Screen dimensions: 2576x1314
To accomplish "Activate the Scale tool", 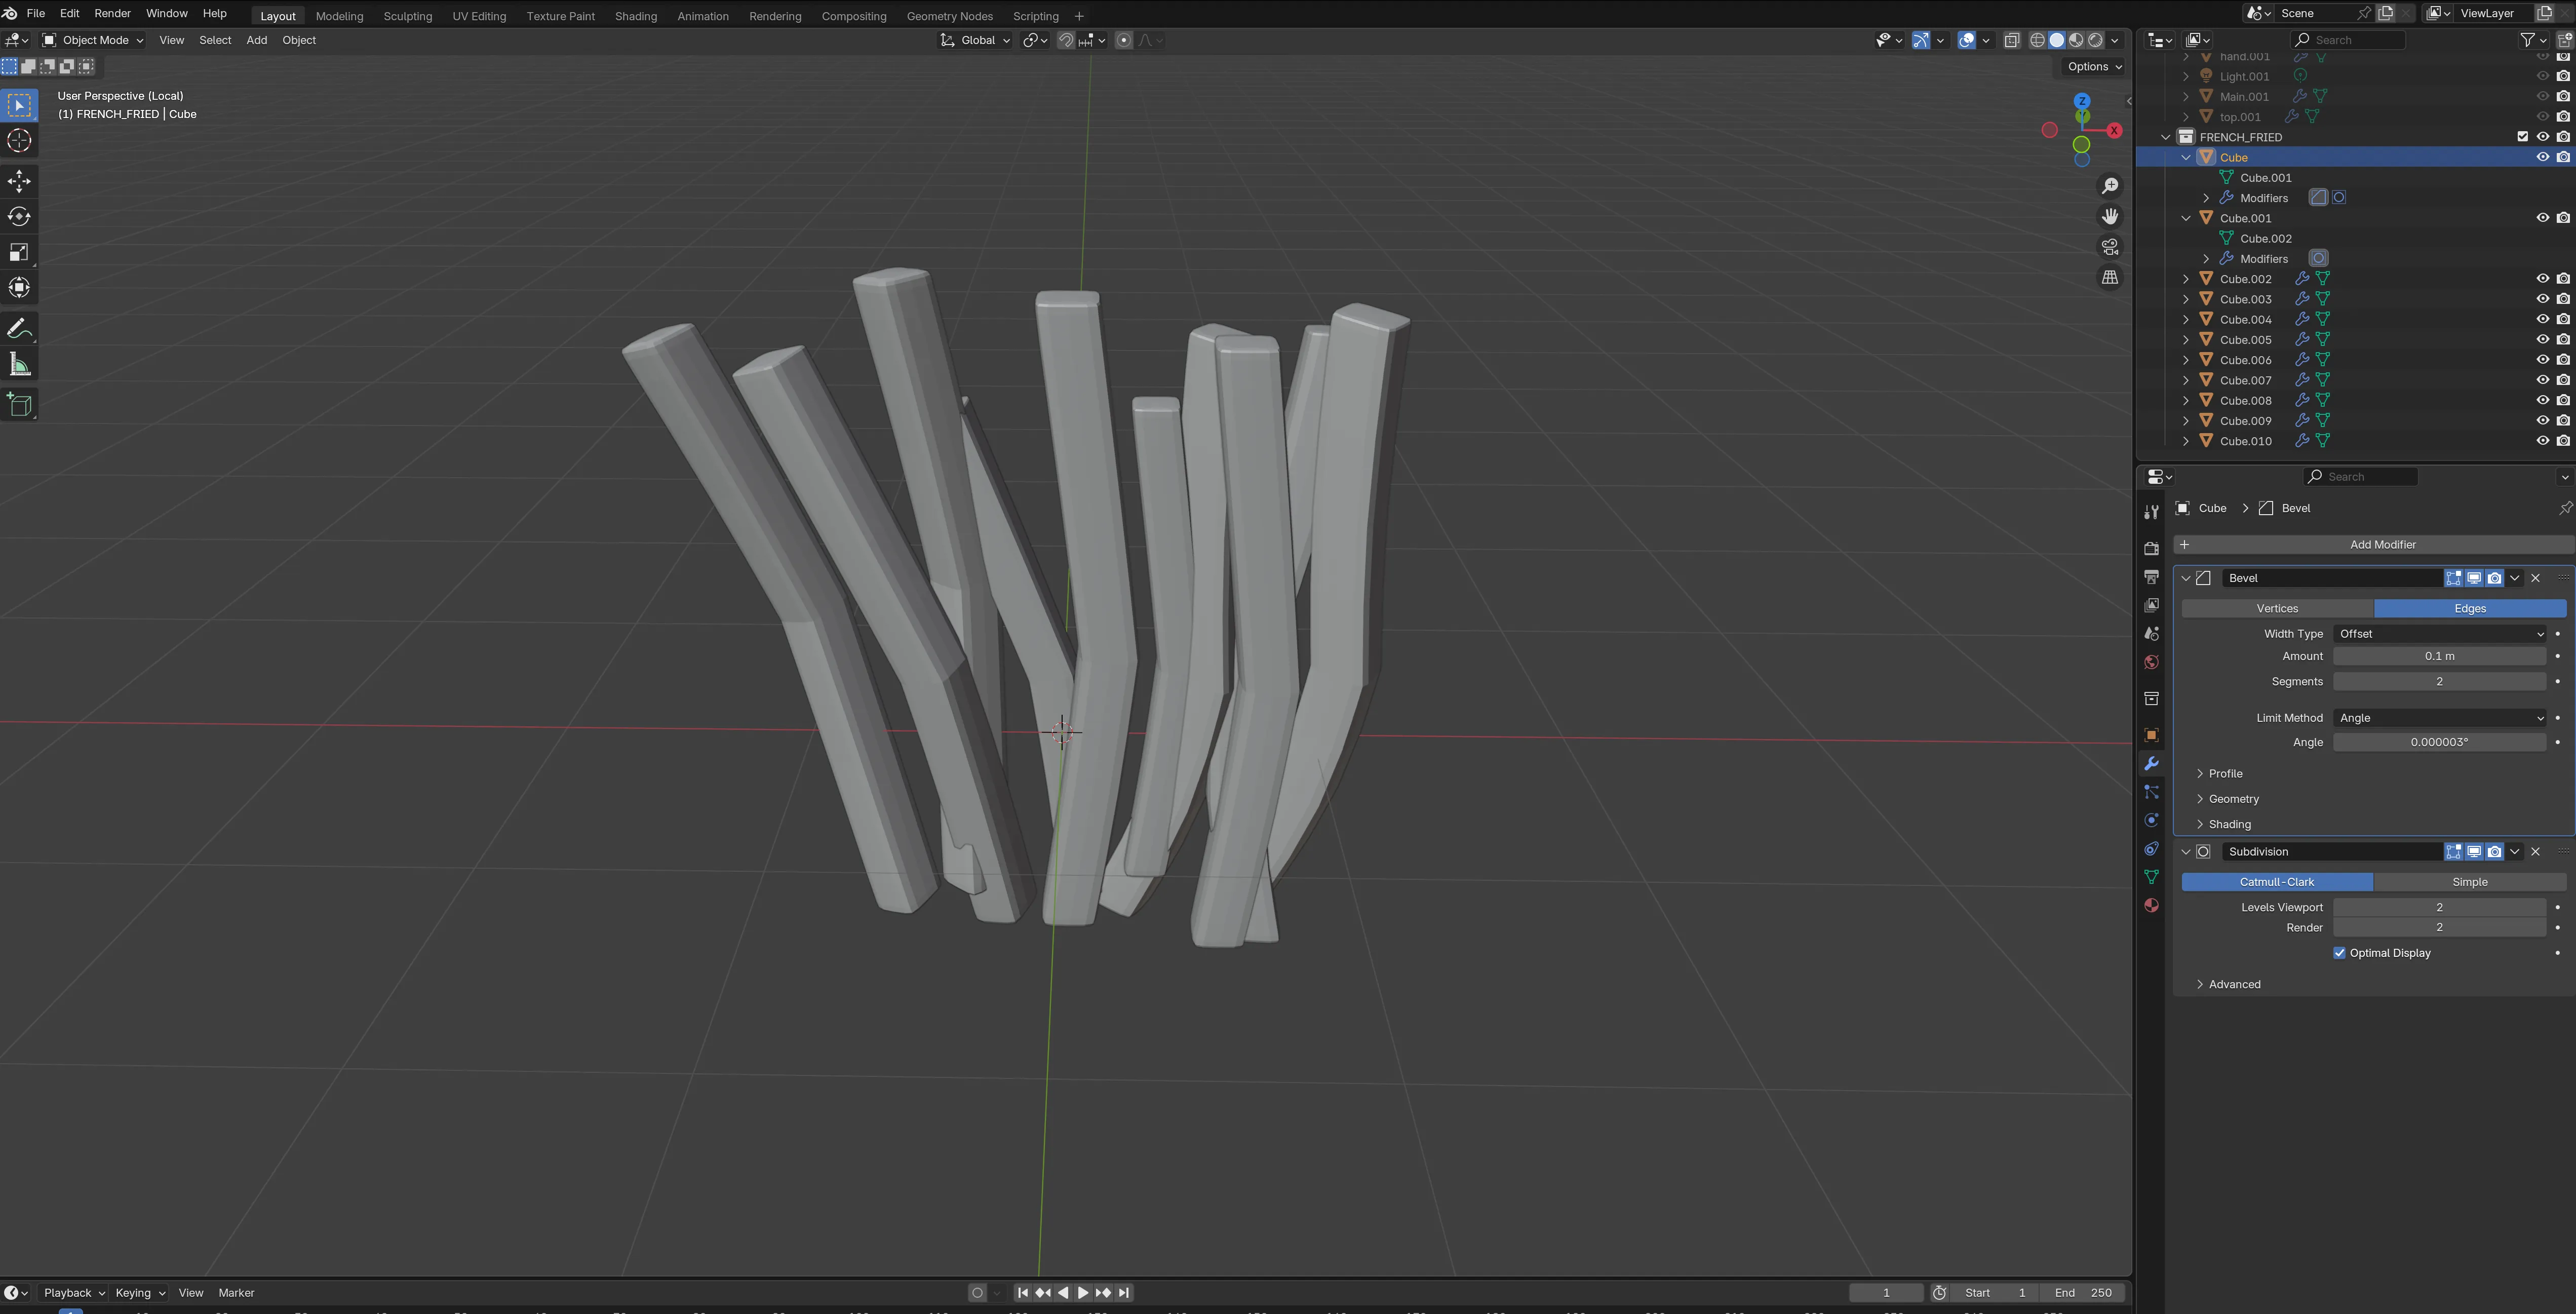I will (x=19, y=252).
